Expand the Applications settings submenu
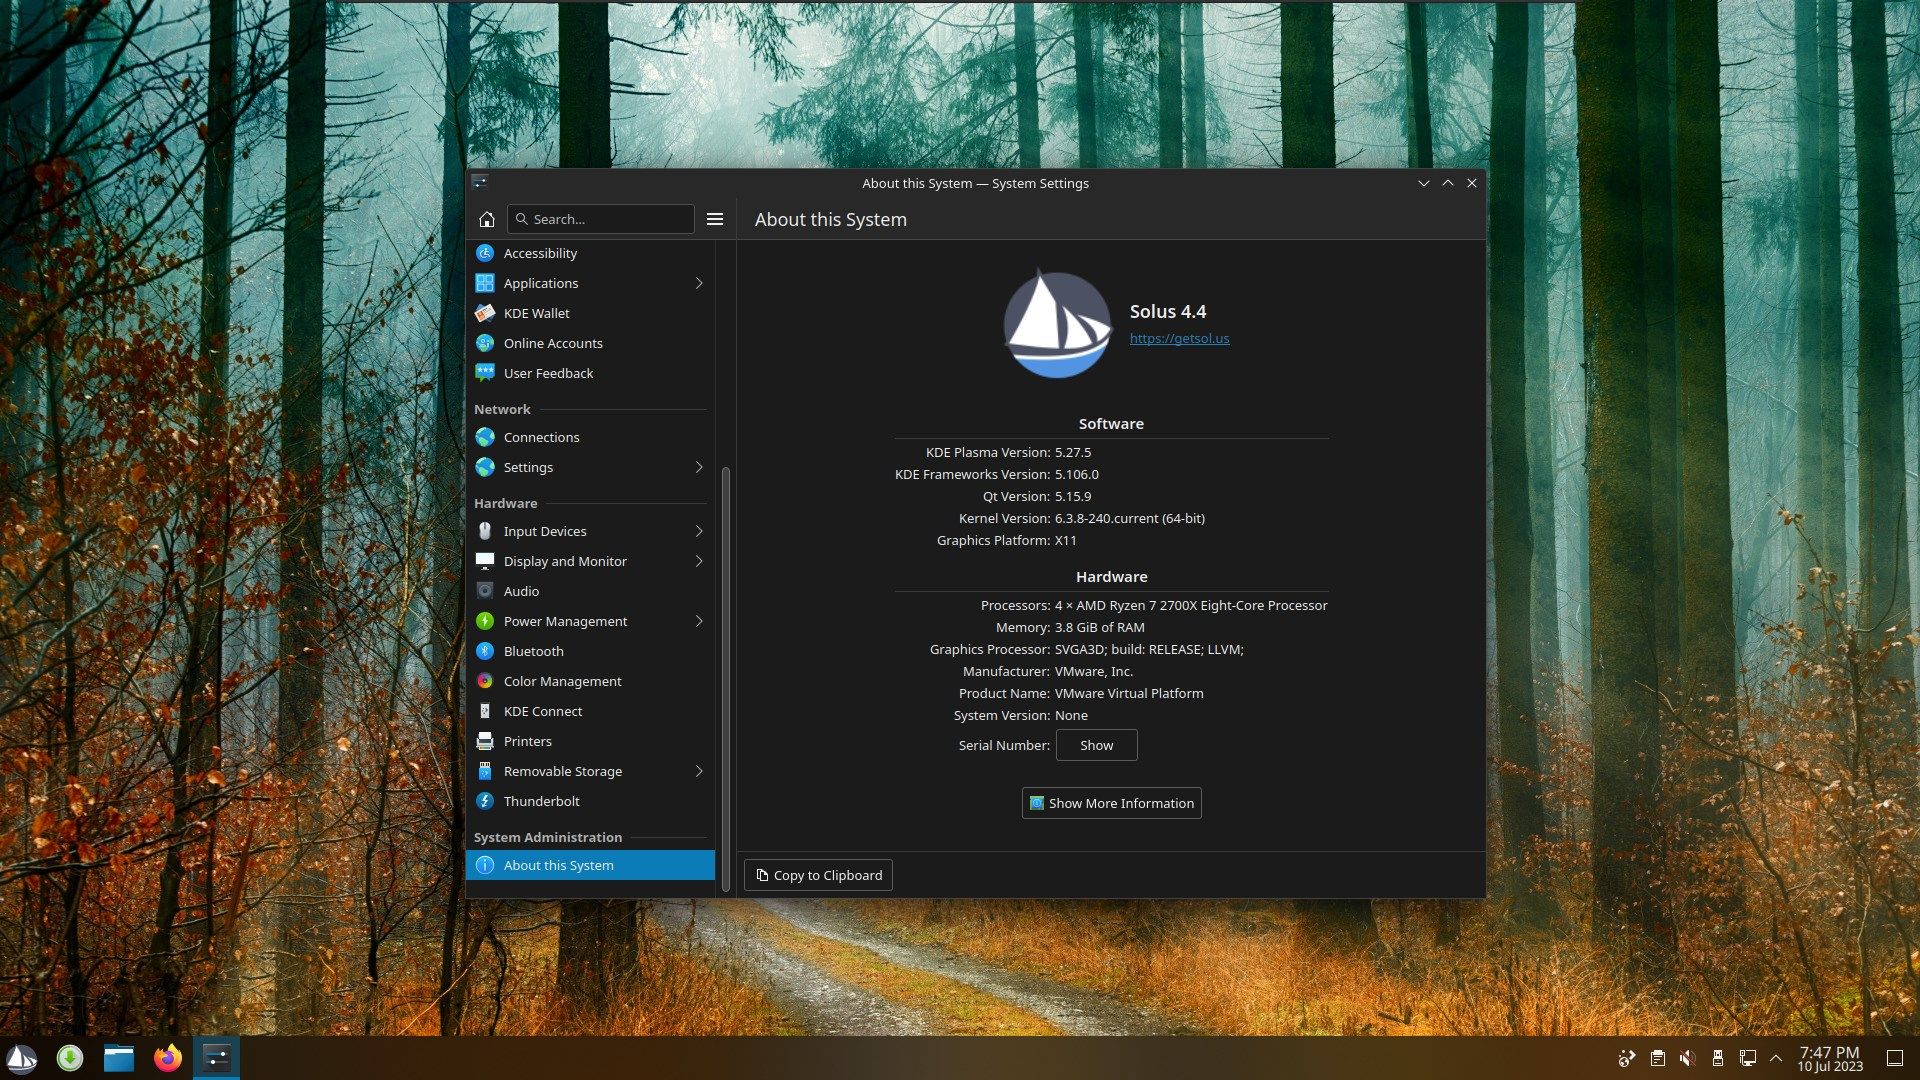The width and height of the screenshot is (1920, 1080). [x=541, y=283]
